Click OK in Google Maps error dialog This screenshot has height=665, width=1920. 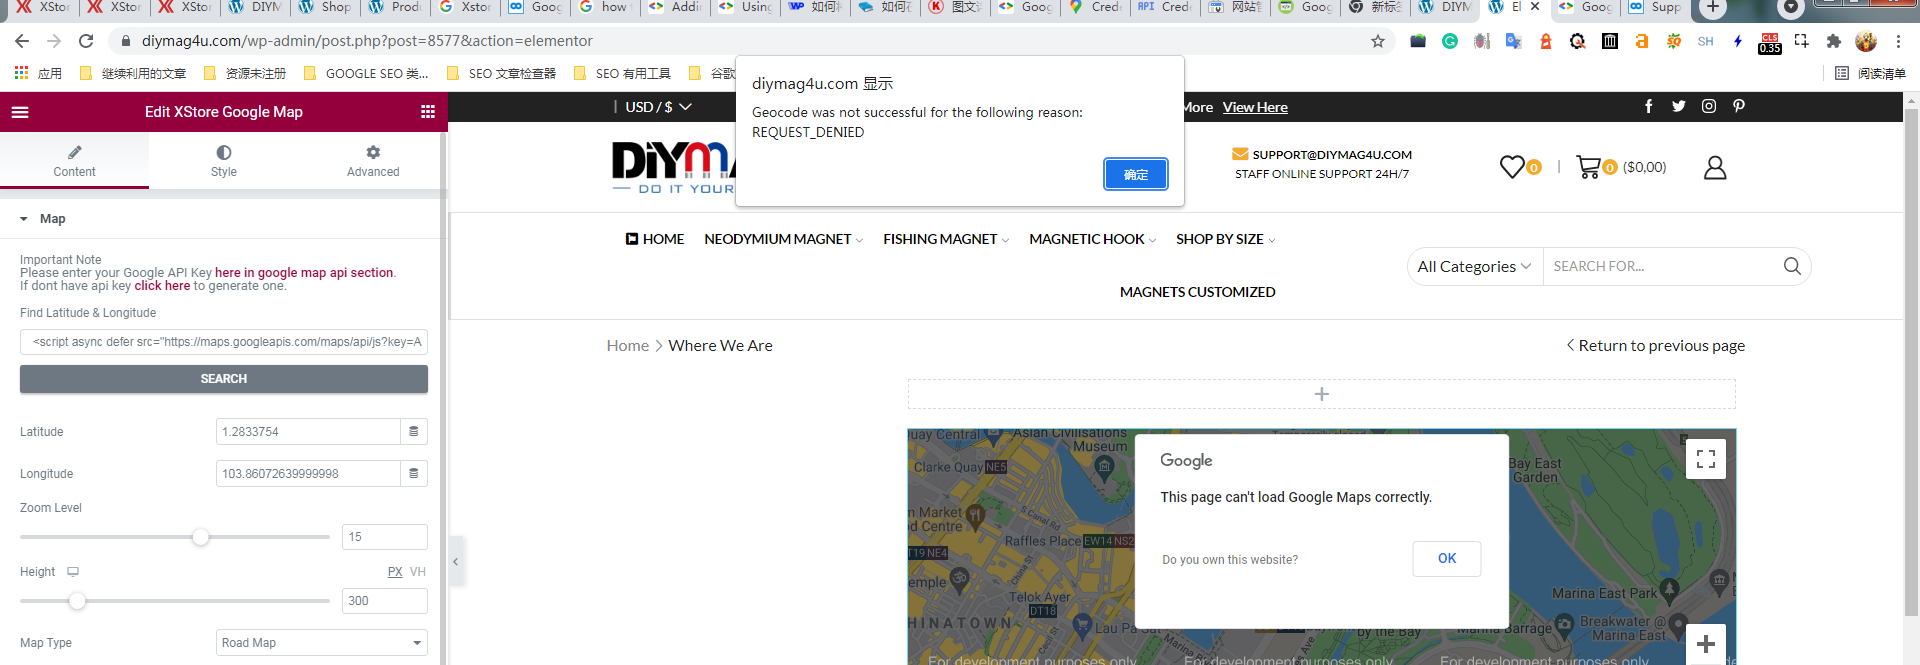[1447, 559]
